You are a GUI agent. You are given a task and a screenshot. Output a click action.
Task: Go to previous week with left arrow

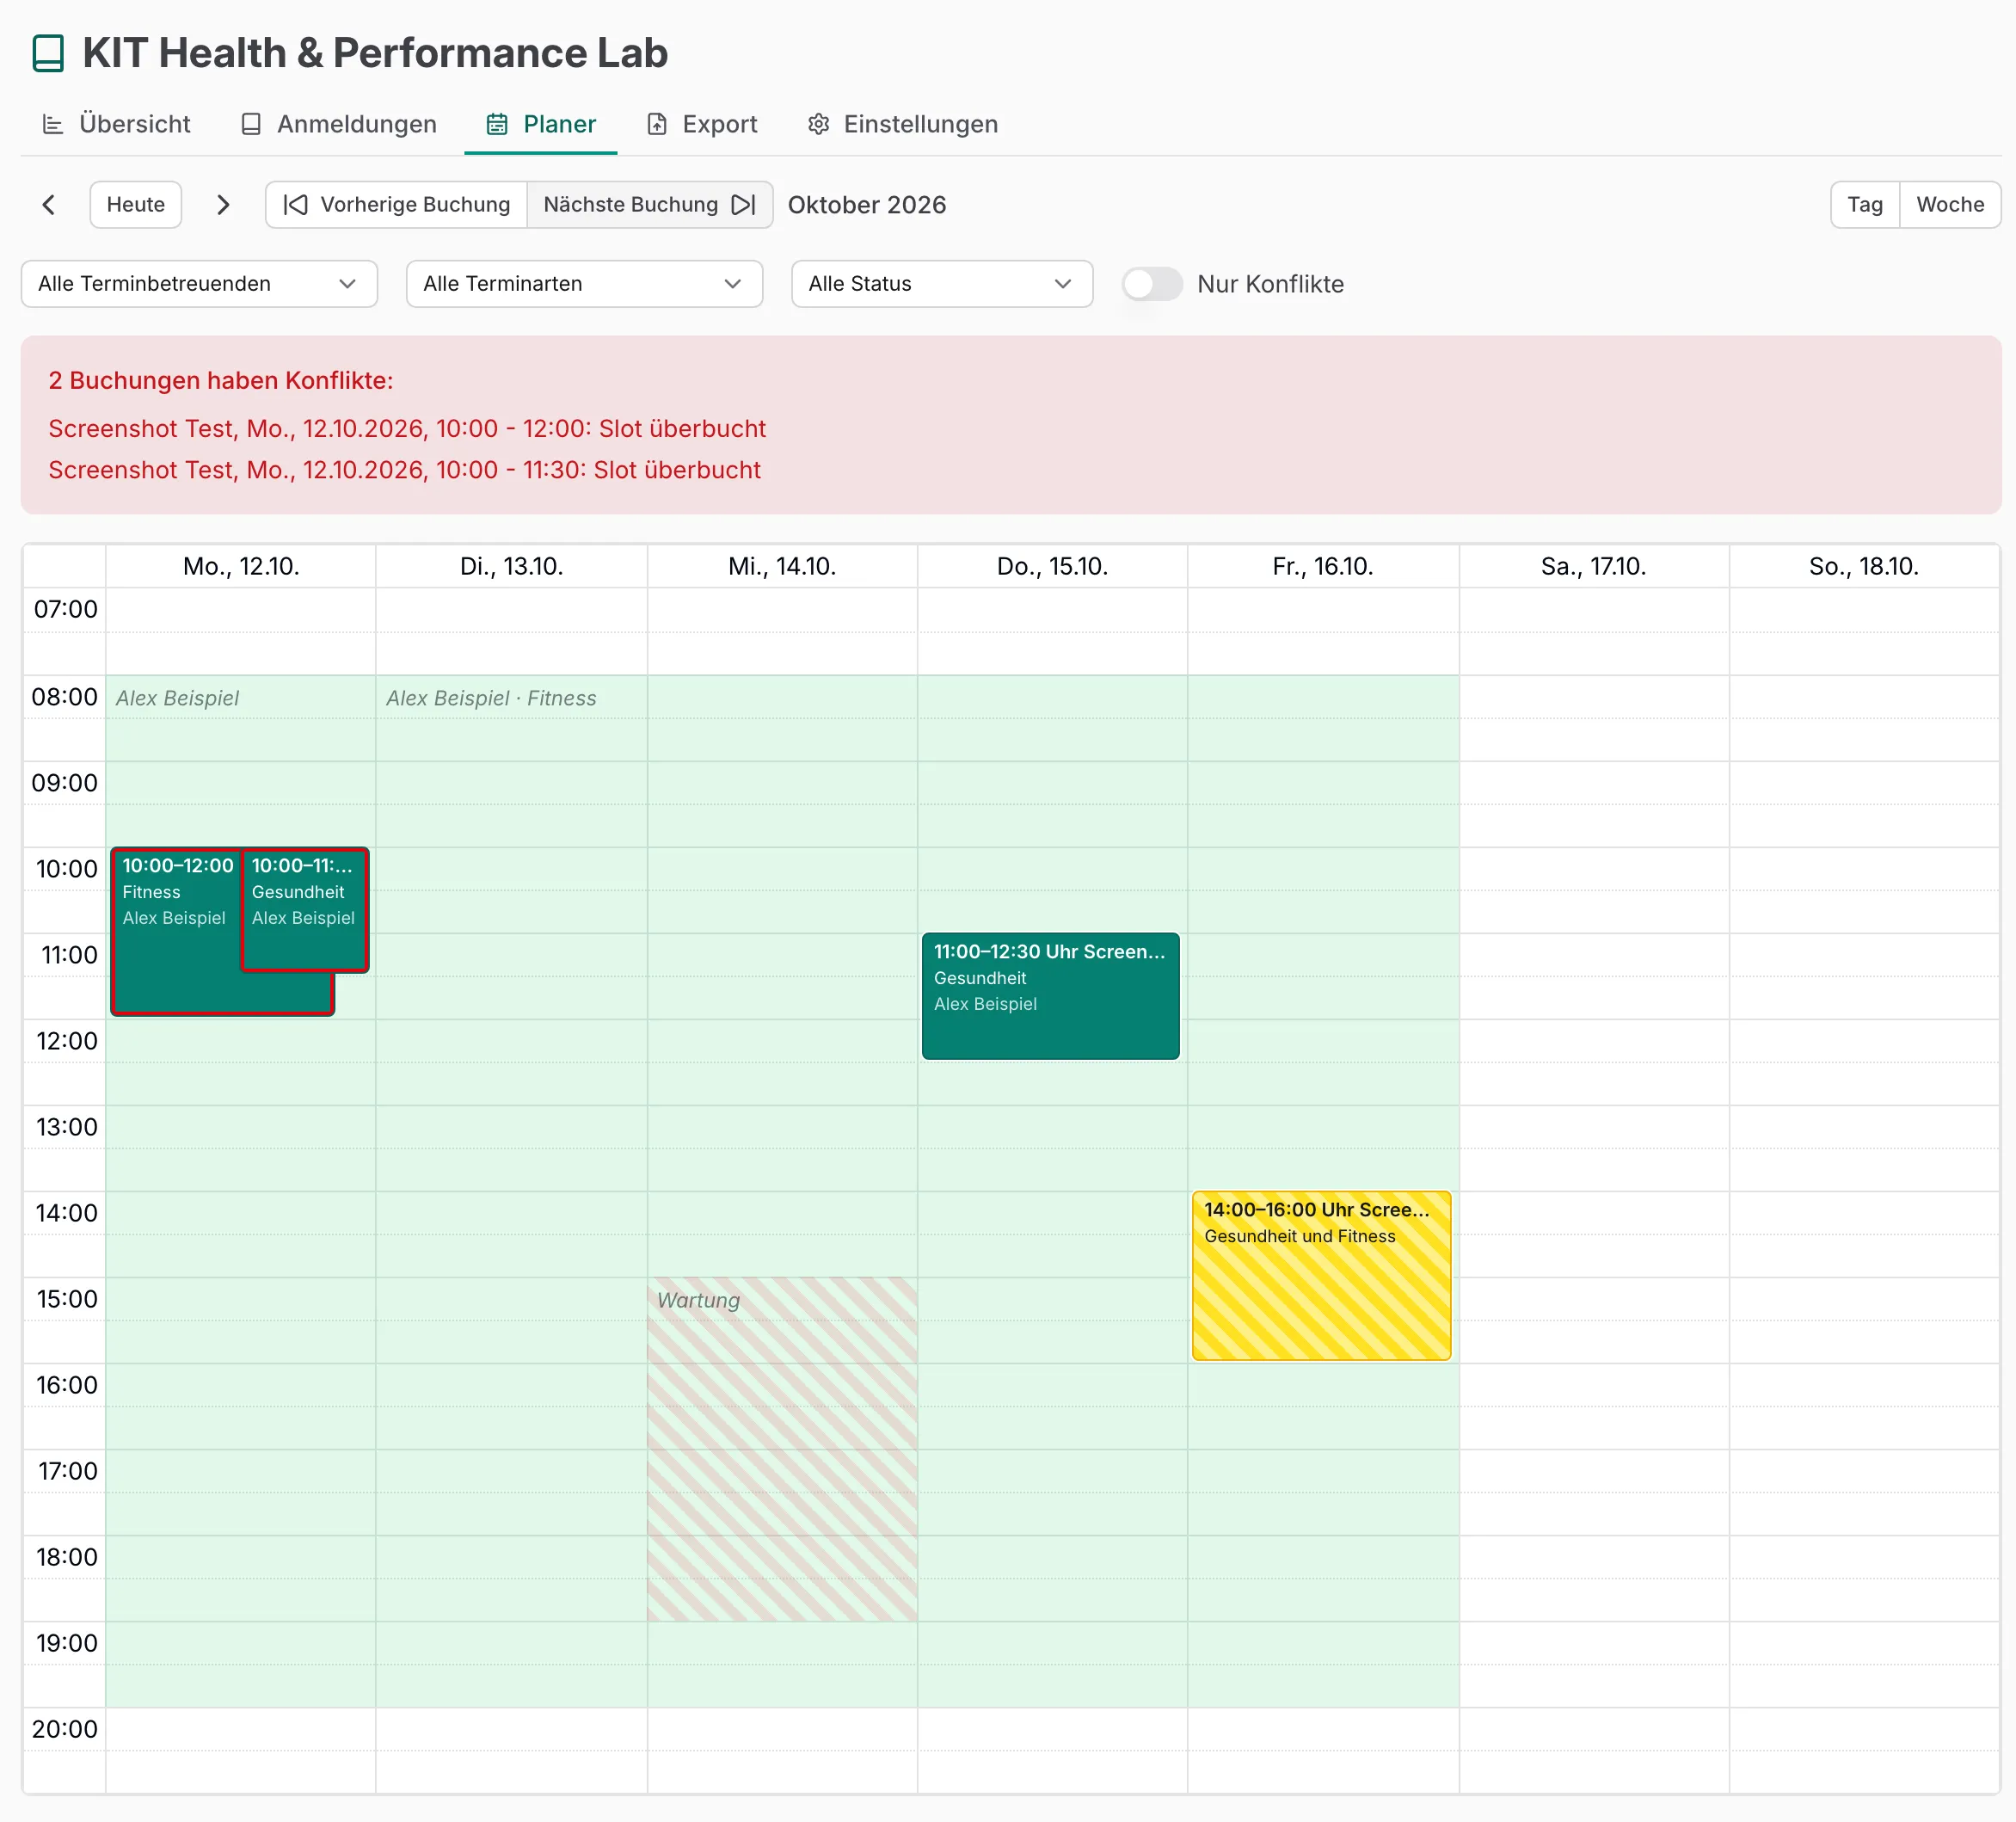click(48, 205)
